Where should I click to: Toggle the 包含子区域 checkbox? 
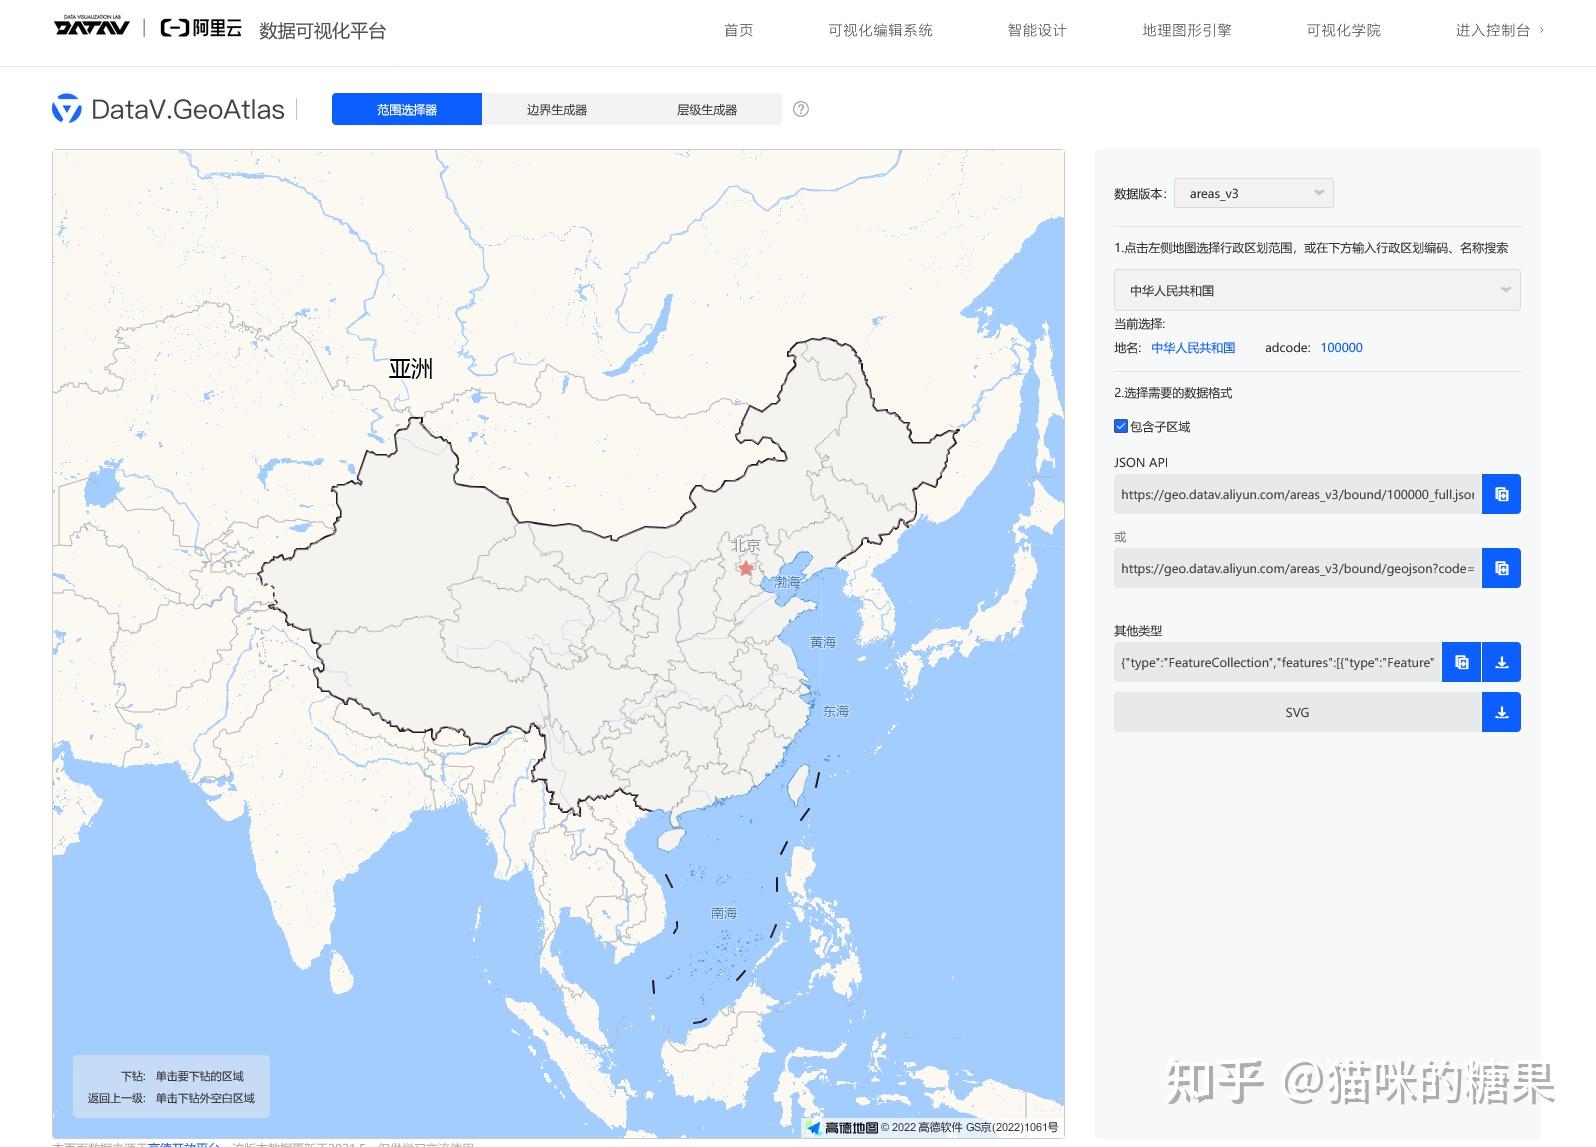1121,426
